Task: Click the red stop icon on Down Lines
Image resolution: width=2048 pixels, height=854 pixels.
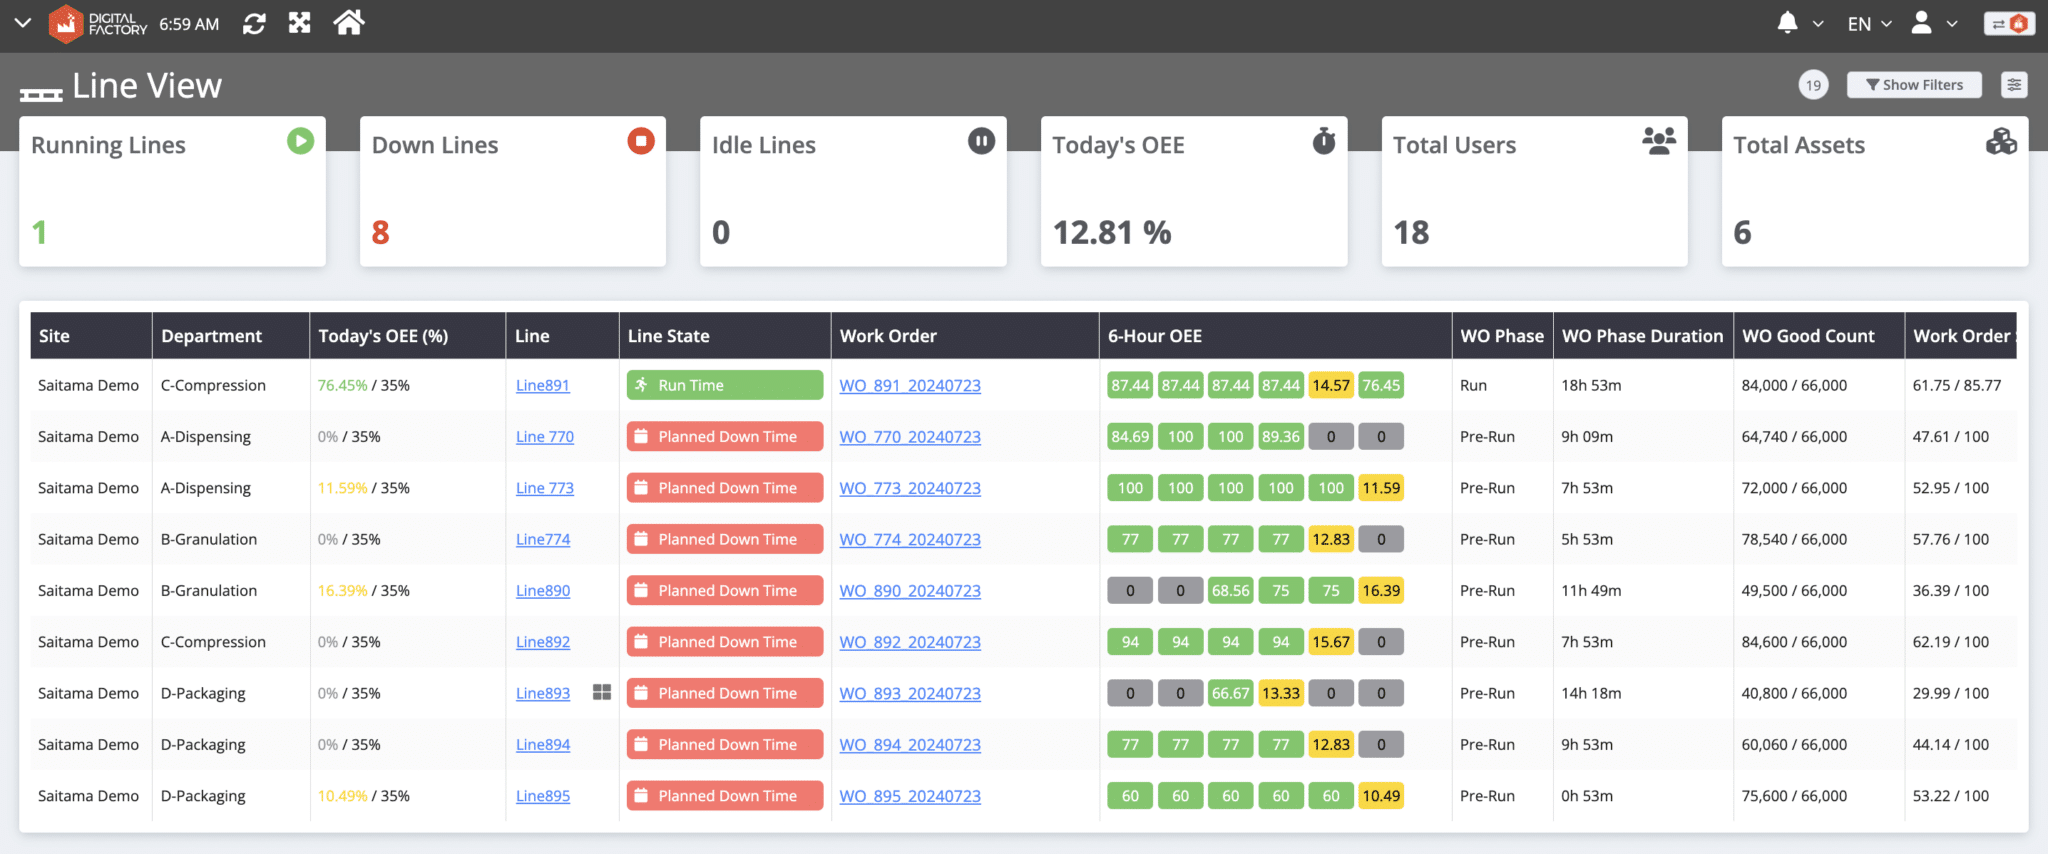Action: pyautogui.click(x=641, y=141)
